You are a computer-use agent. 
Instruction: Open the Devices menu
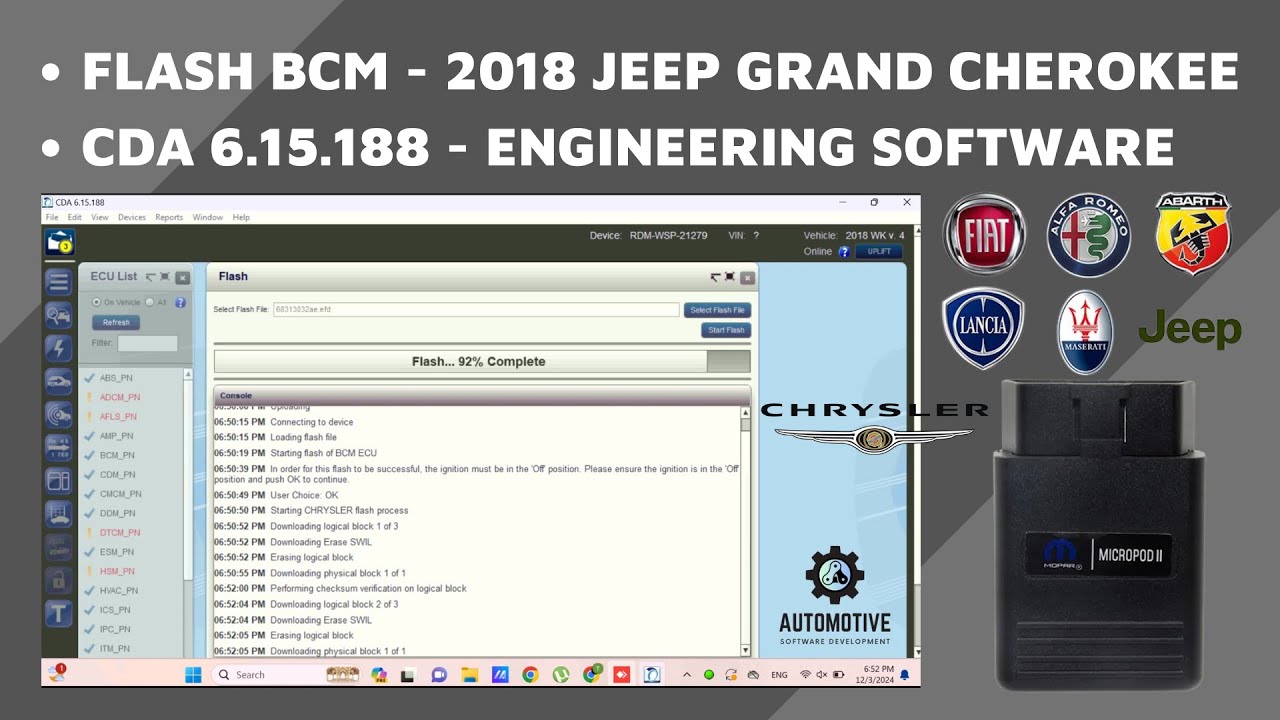pyautogui.click(x=132, y=217)
